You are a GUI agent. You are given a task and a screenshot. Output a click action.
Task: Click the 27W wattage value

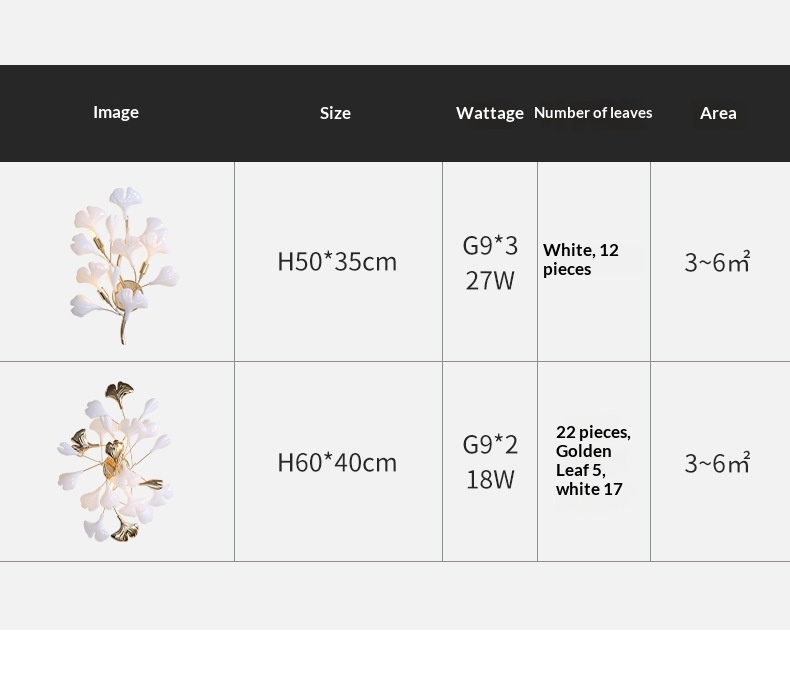click(x=490, y=280)
